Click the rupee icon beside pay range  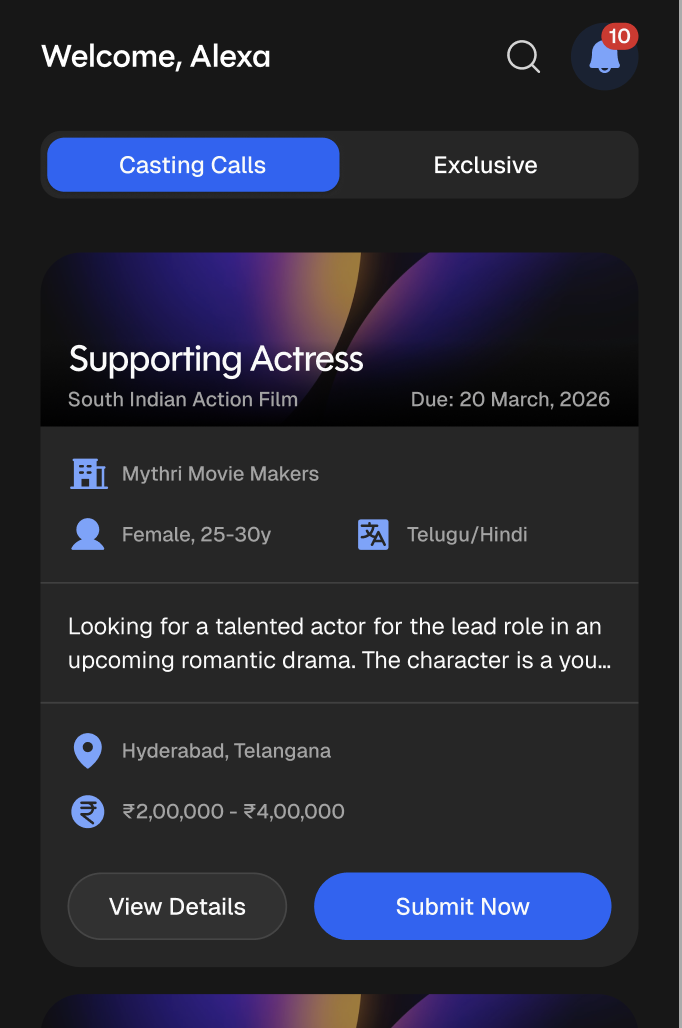point(87,812)
